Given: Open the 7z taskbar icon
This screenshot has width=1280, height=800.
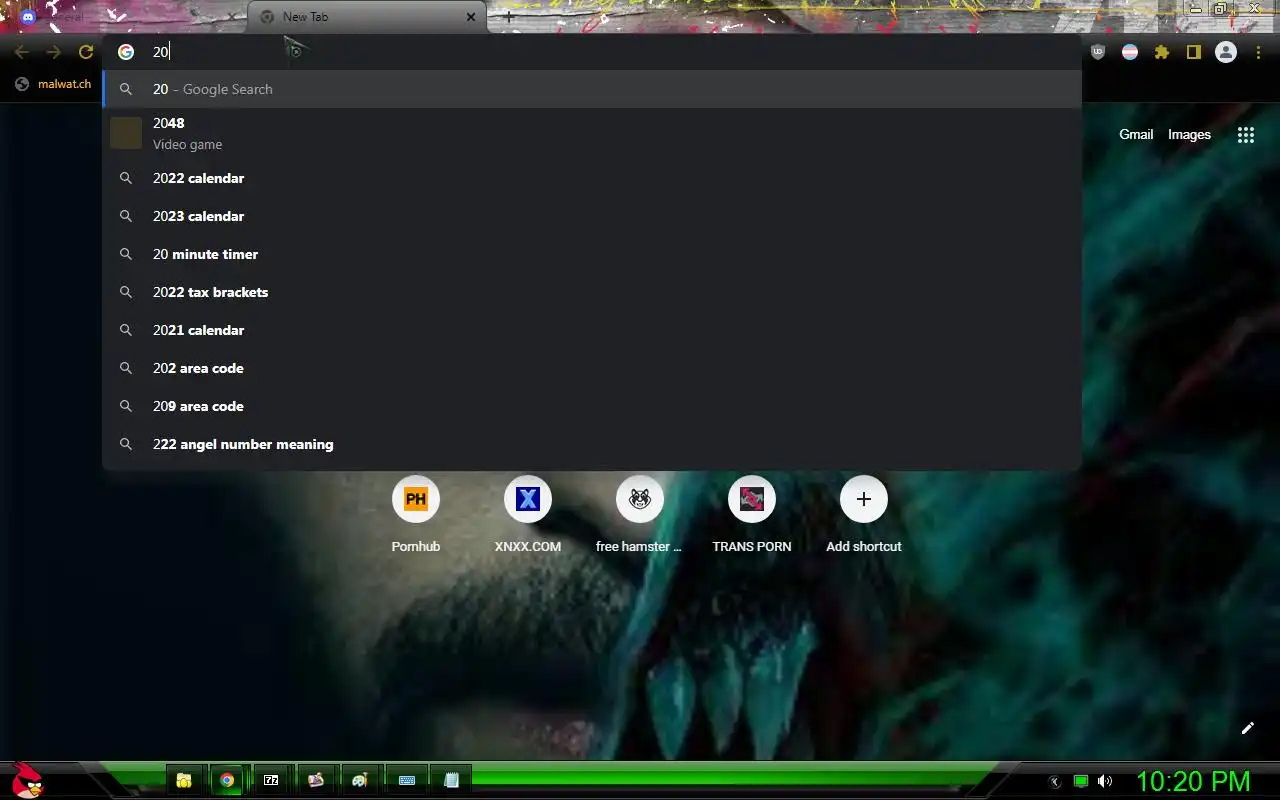Looking at the screenshot, I should click(x=271, y=780).
